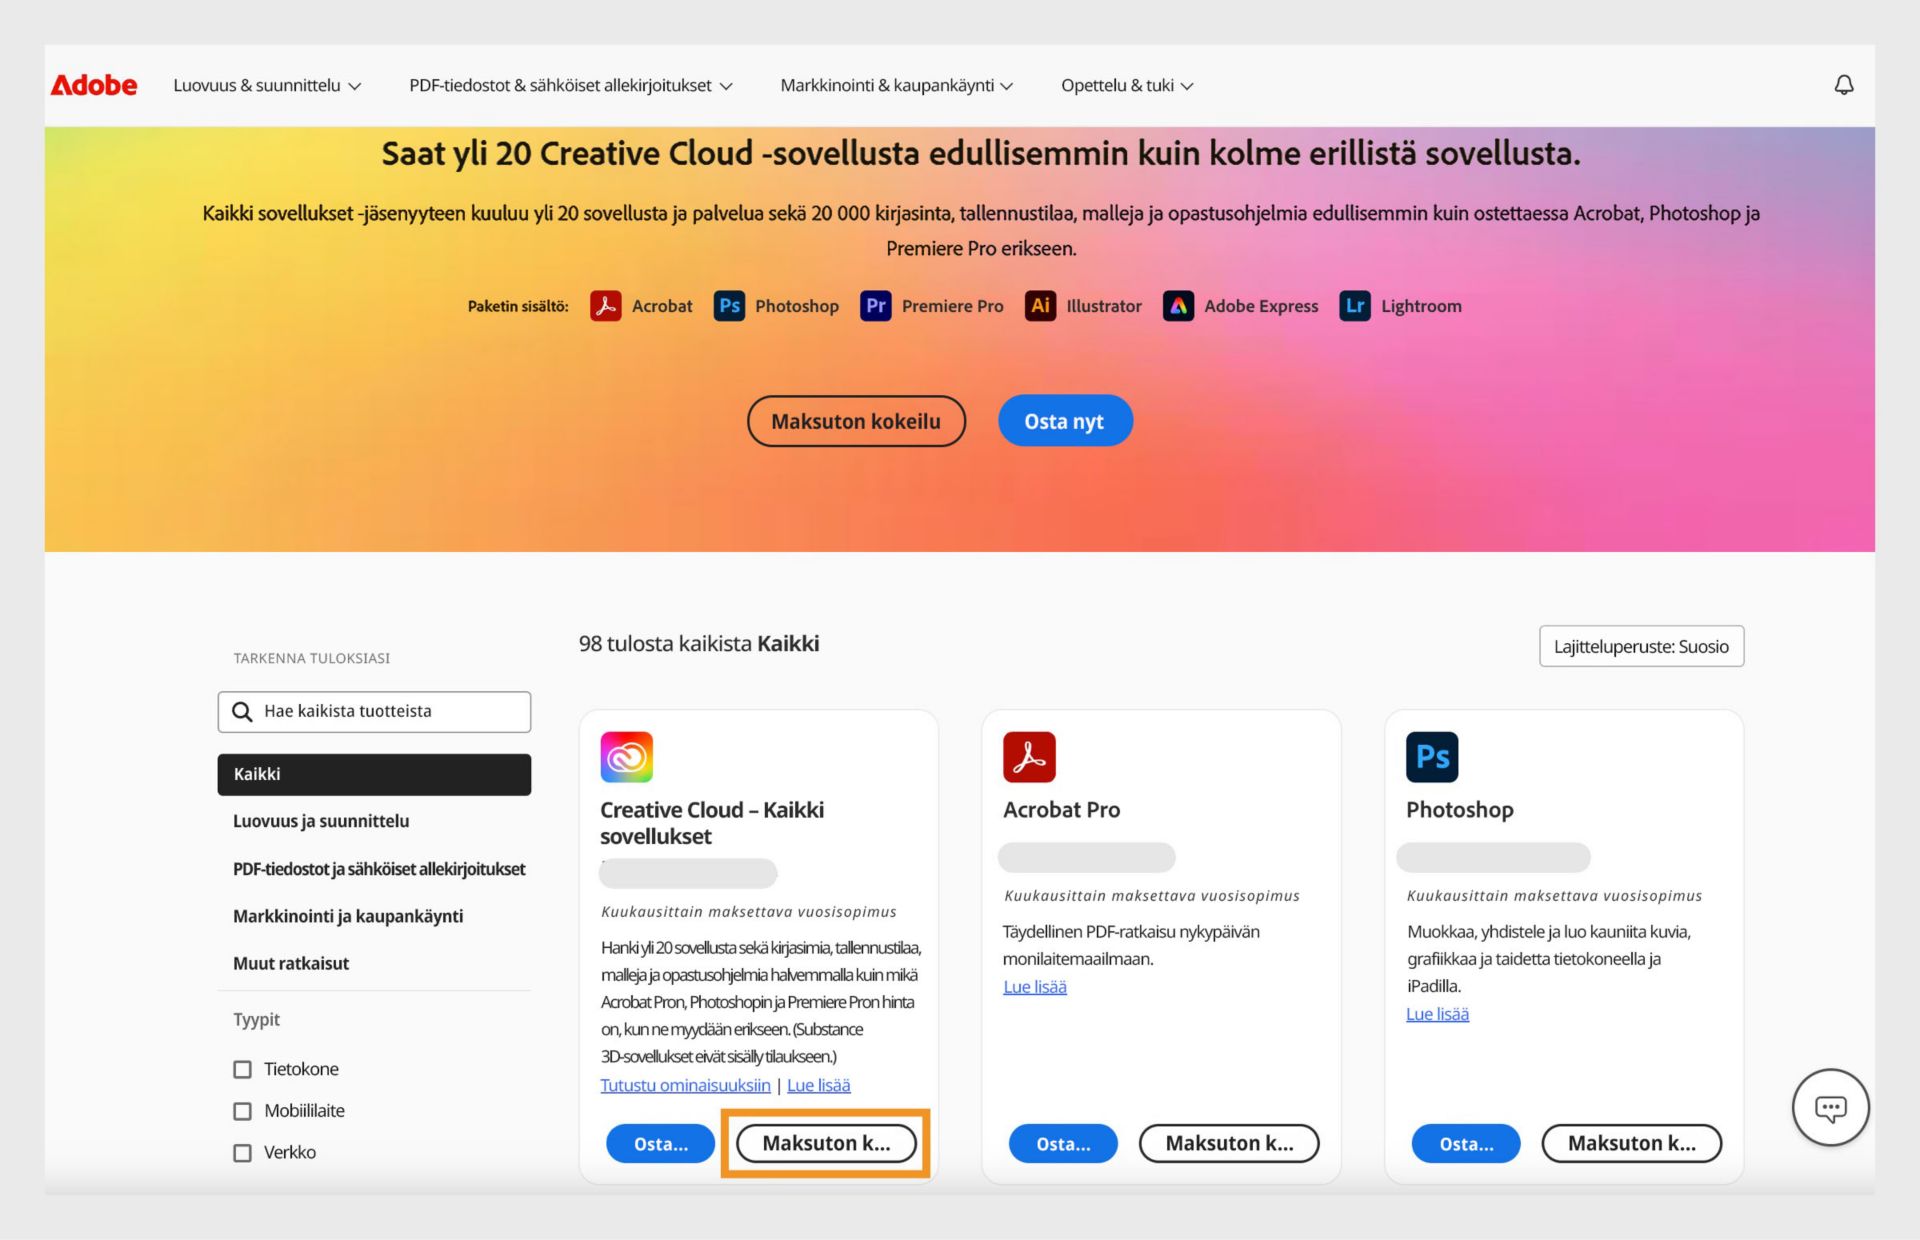Click the Premiere Pro icon in header
Screen dimensions: 1920x1240
[x=872, y=305]
